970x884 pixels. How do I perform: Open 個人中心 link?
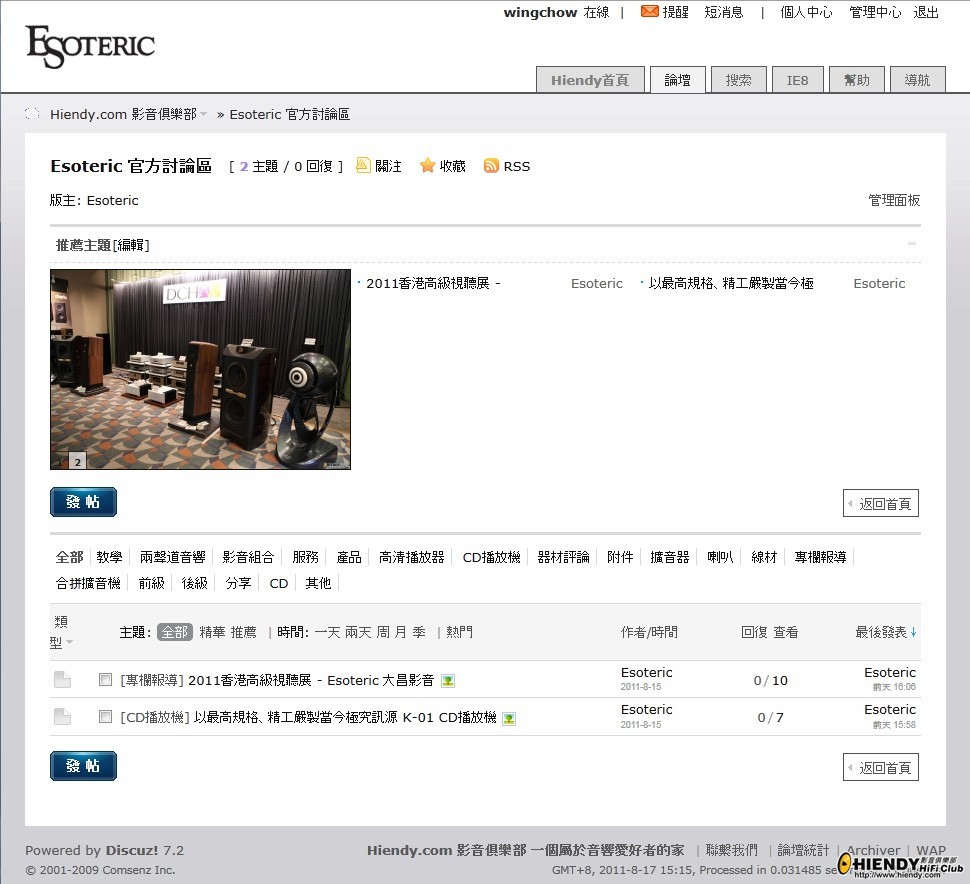[x=806, y=12]
